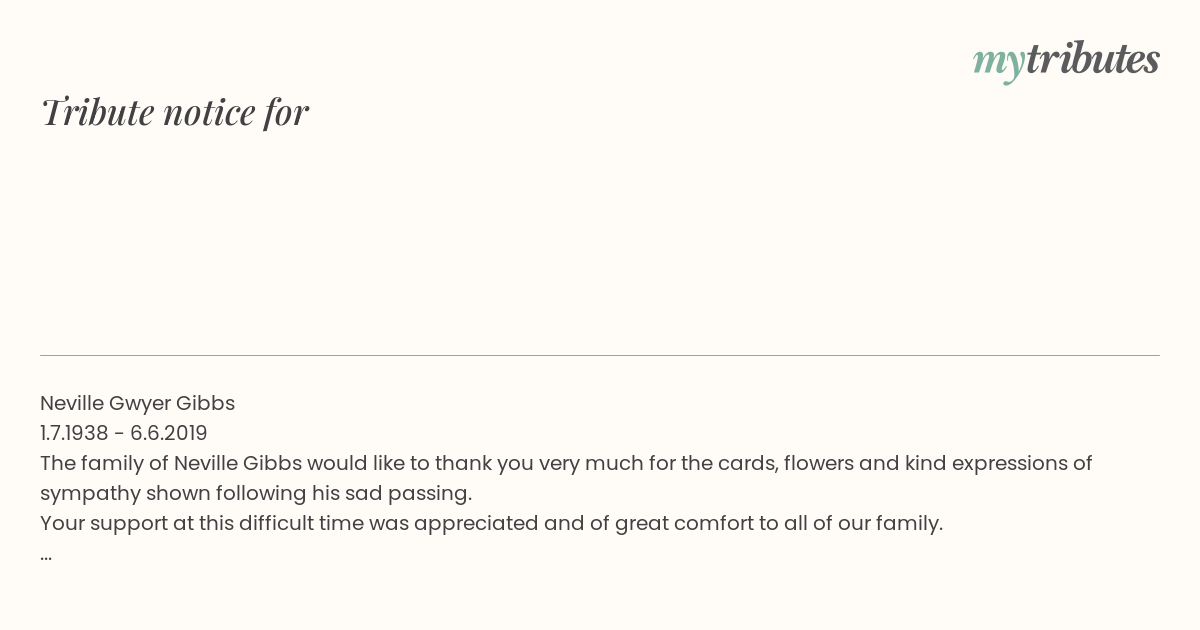Click the horizontal divider line
Viewport: 1200px width, 630px height.
600,355
